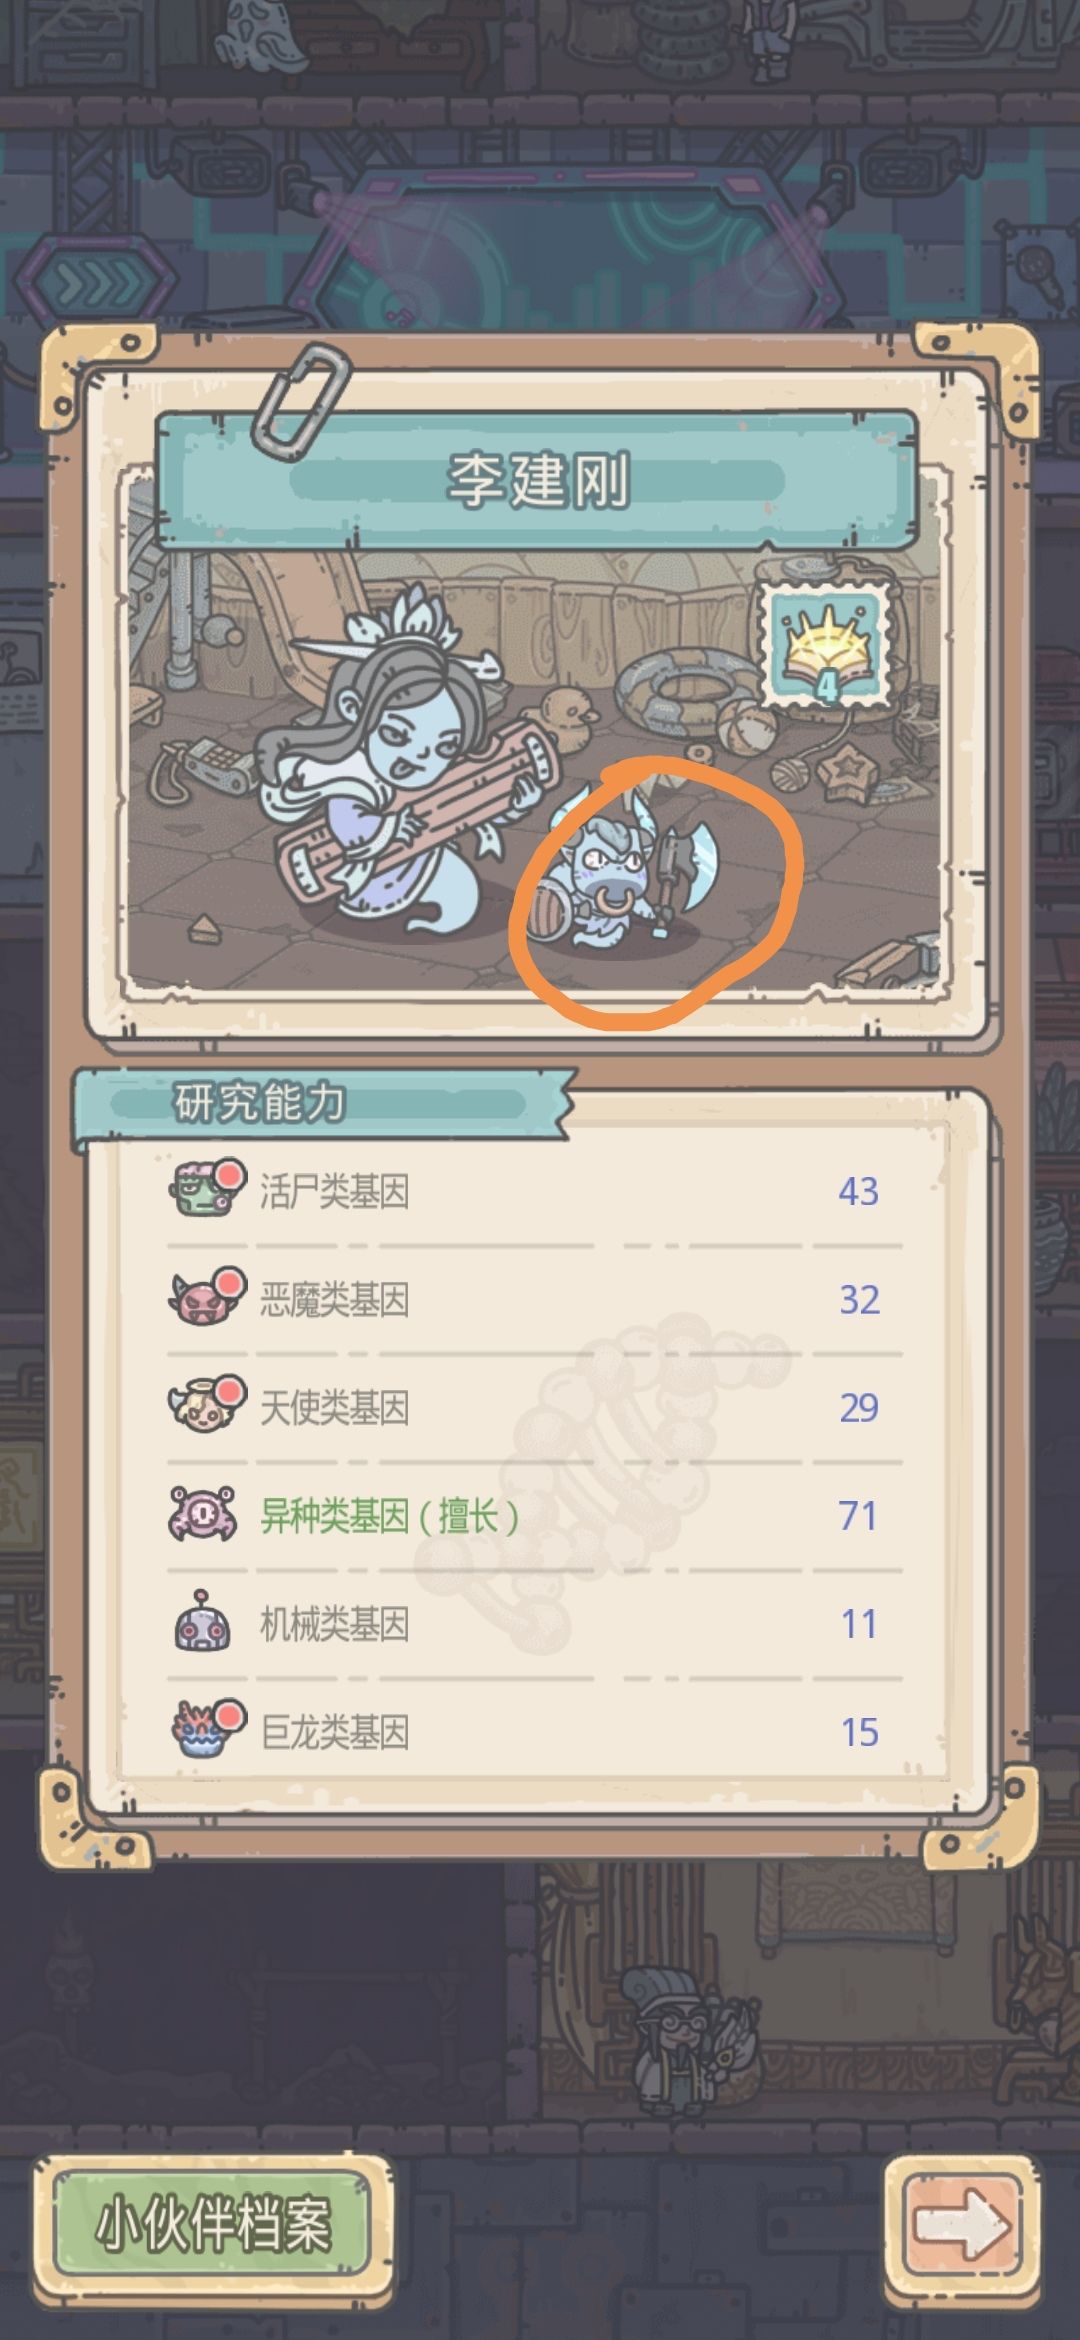Tap the demon gene icon

[205, 1297]
